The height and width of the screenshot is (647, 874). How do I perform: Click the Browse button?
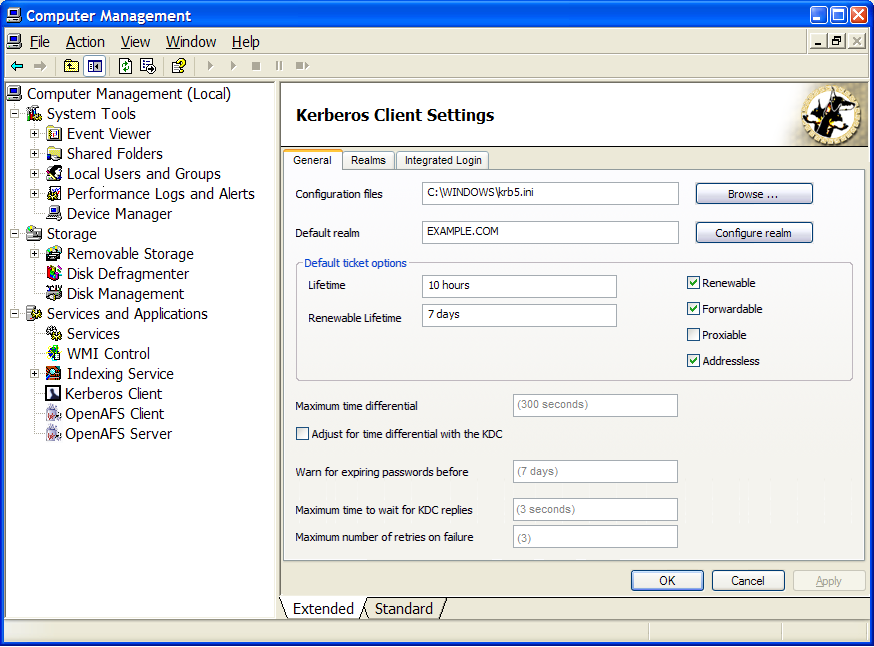(754, 194)
